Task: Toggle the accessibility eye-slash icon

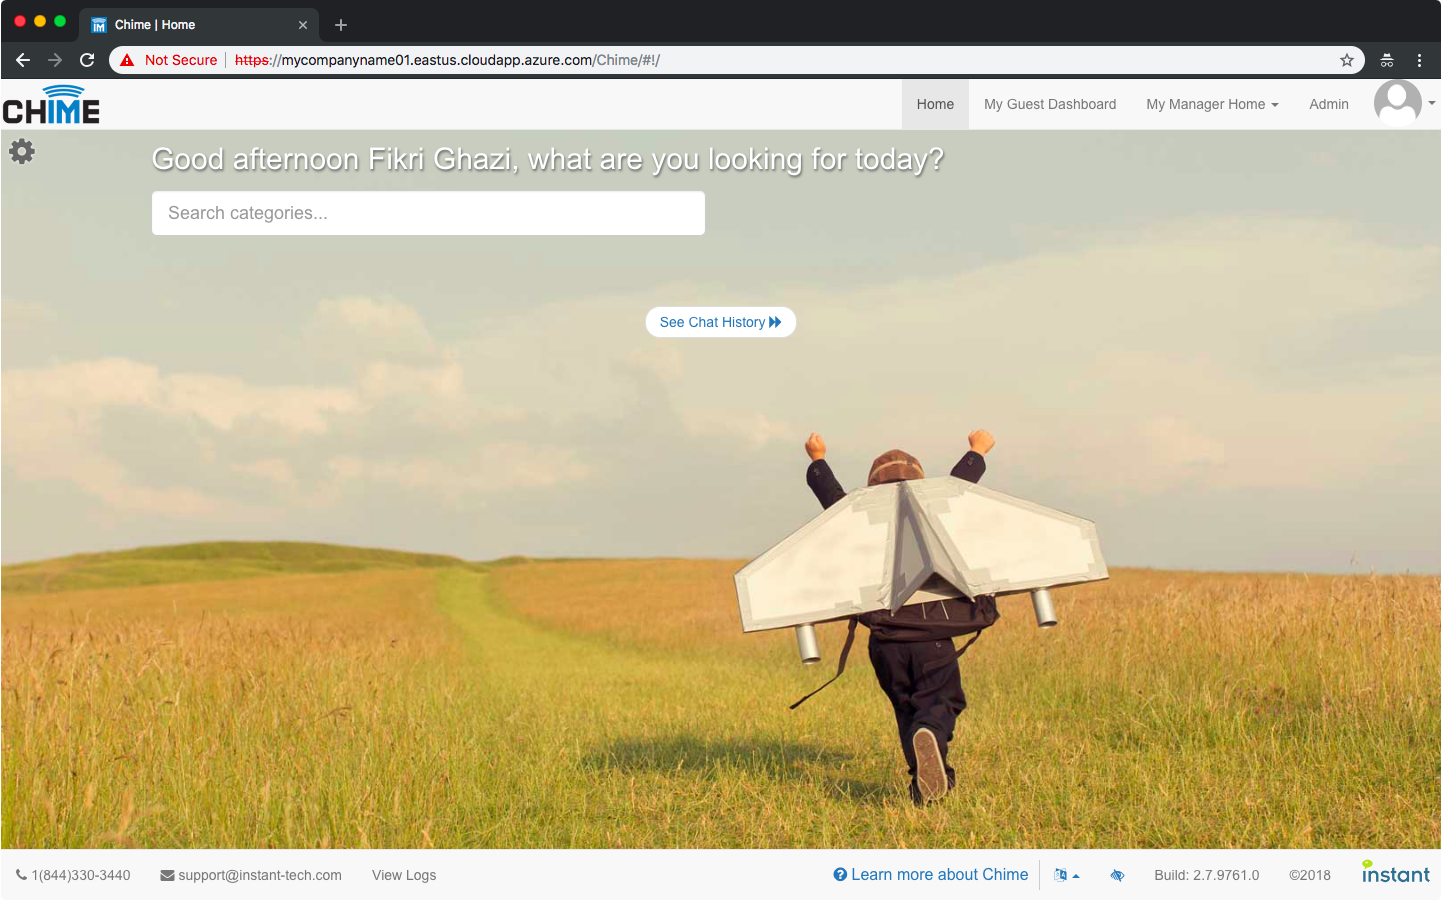Action: [1117, 875]
